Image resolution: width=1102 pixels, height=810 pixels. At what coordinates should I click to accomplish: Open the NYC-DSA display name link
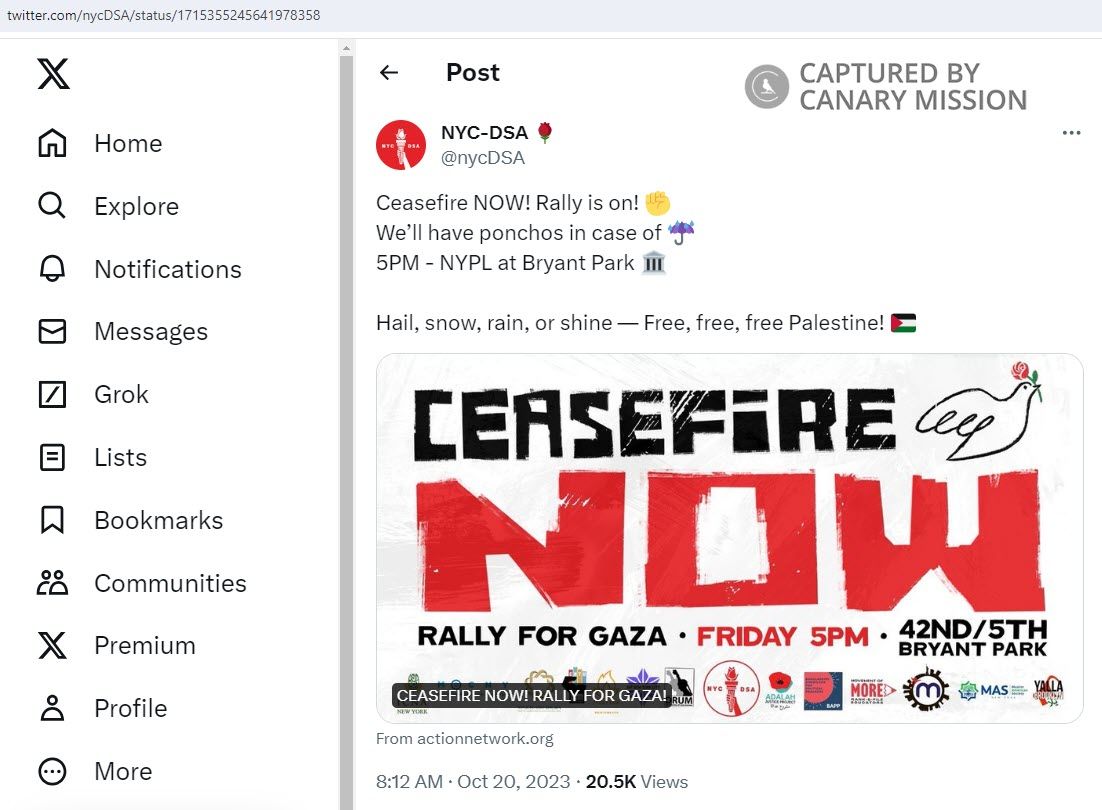point(484,133)
